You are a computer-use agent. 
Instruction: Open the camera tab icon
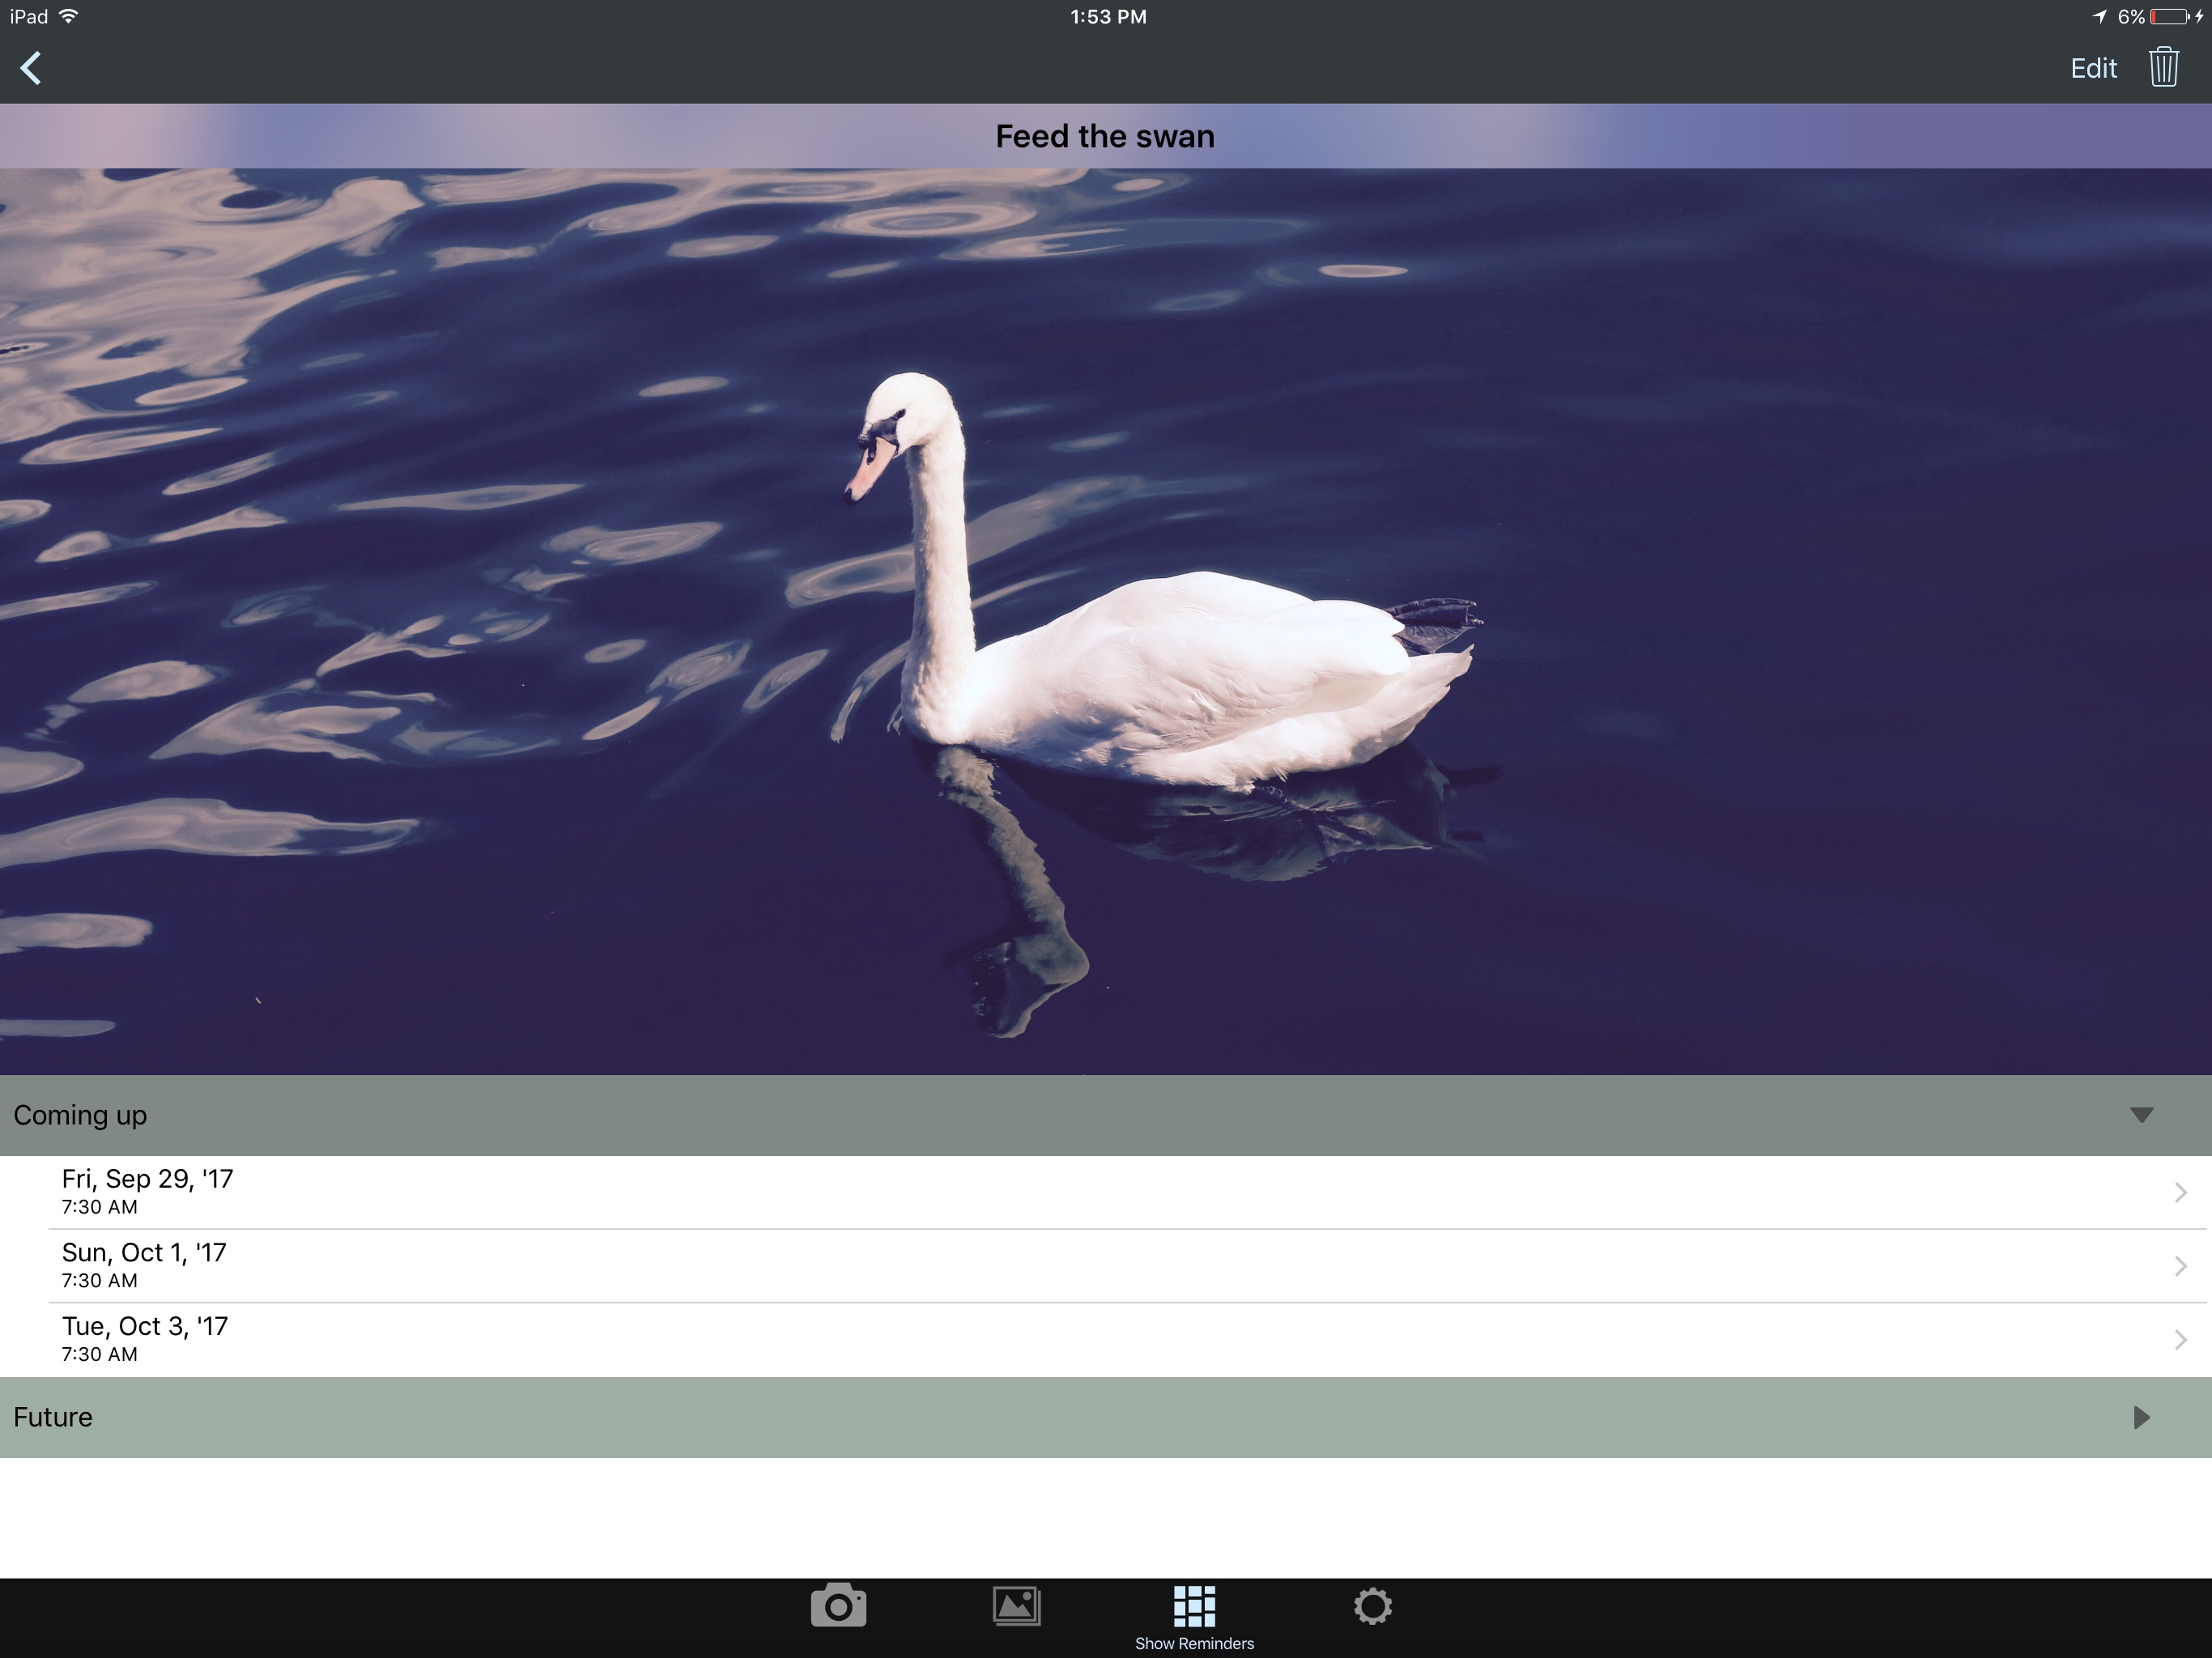838,1606
